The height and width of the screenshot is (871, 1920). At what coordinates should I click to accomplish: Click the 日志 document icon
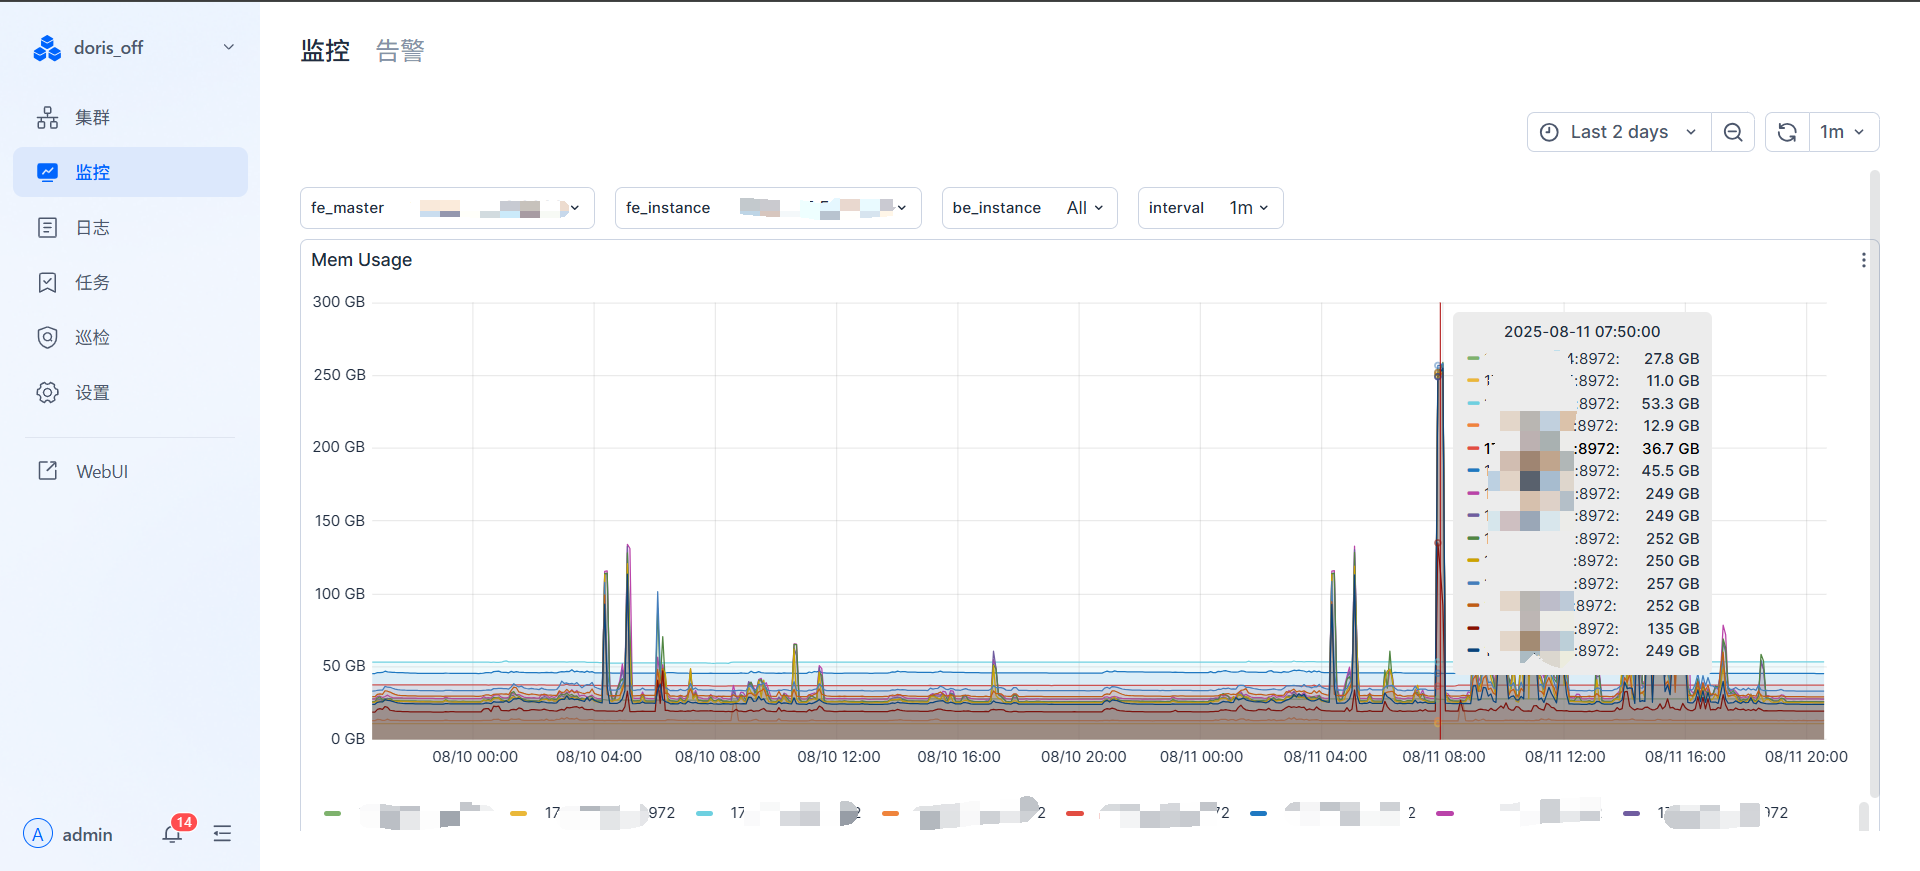47,227
